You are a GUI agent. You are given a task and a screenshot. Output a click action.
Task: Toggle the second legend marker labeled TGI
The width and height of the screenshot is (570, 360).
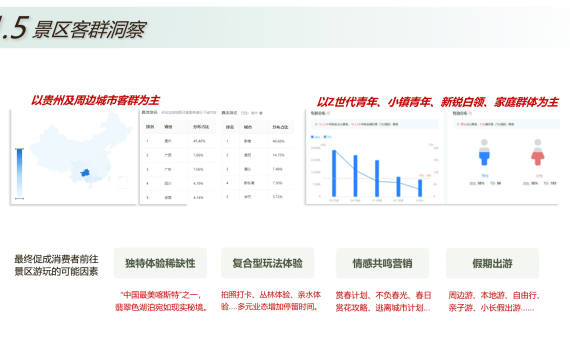(325, 137)
